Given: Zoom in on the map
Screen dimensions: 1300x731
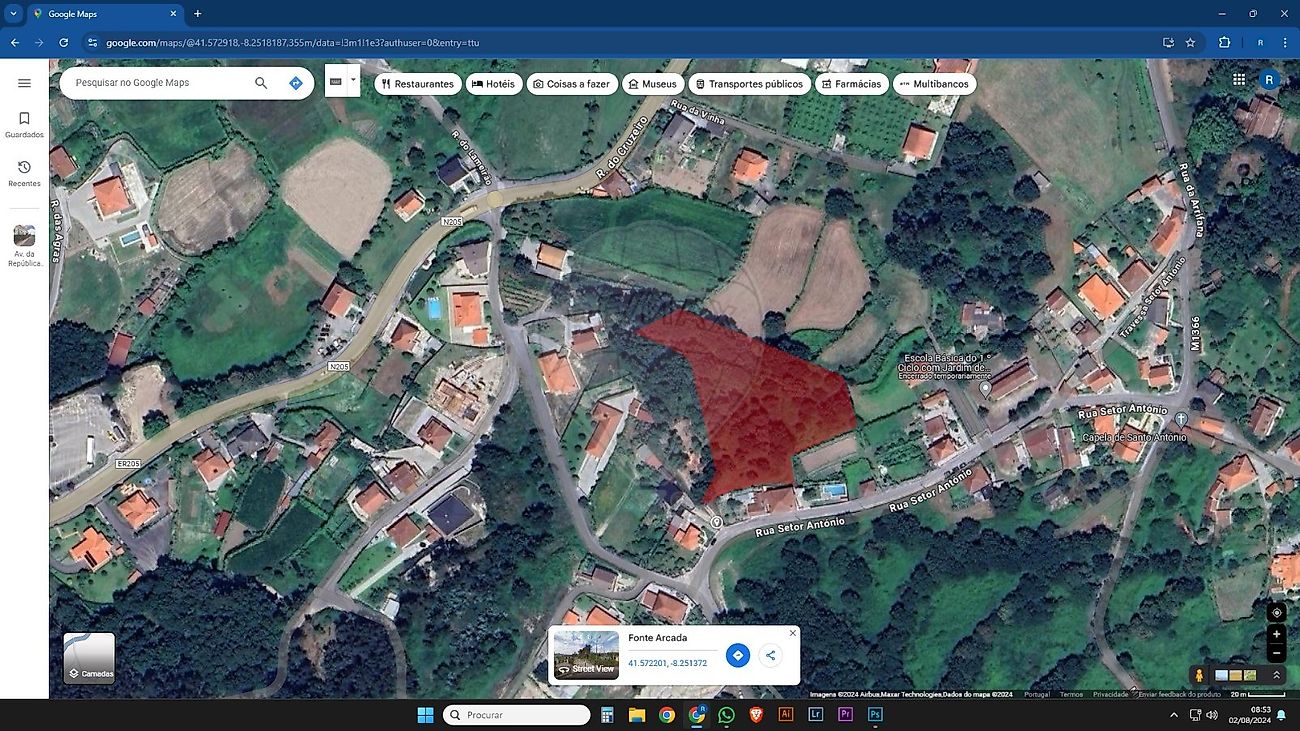Looking at the screenshot, I should click(x=1276, y=634).
